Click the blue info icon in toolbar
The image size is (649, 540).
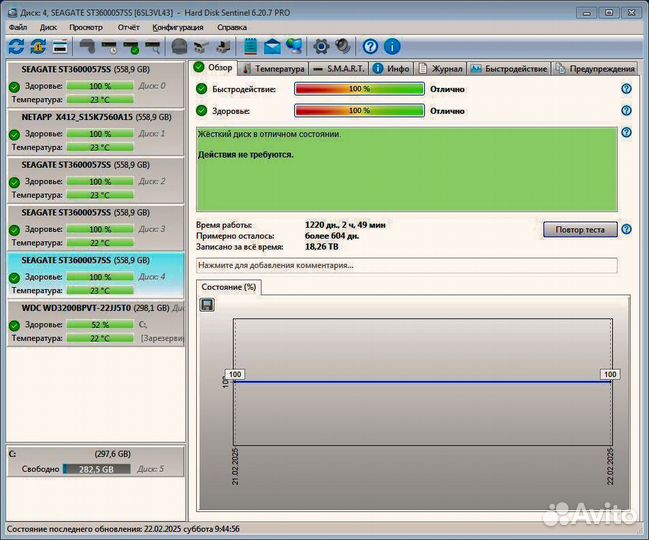click(392, 46)
